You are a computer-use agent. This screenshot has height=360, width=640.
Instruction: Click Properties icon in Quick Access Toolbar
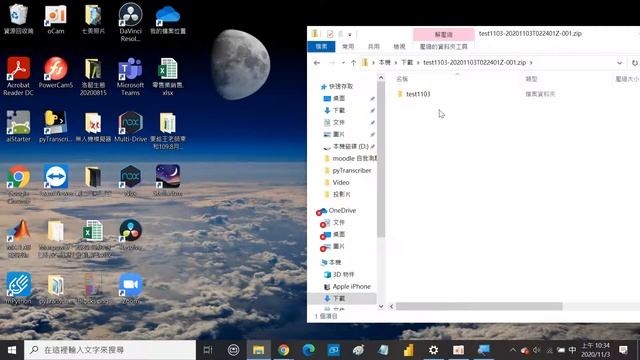[330, 34]
